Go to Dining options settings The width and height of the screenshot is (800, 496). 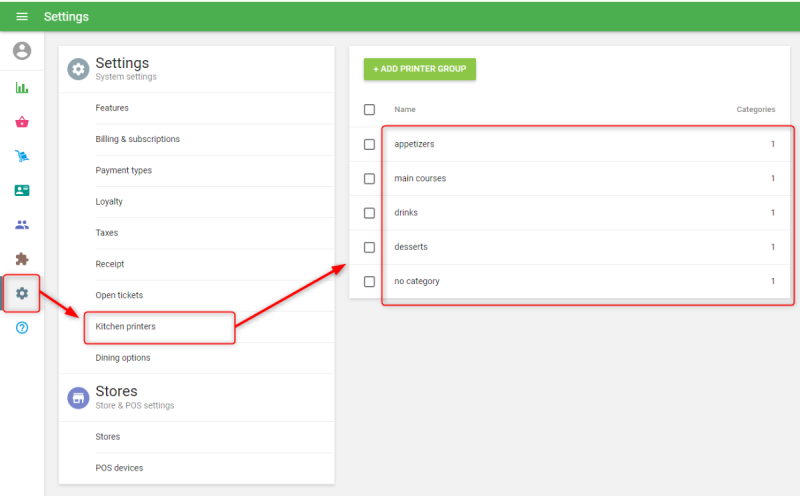click(123, 358)
